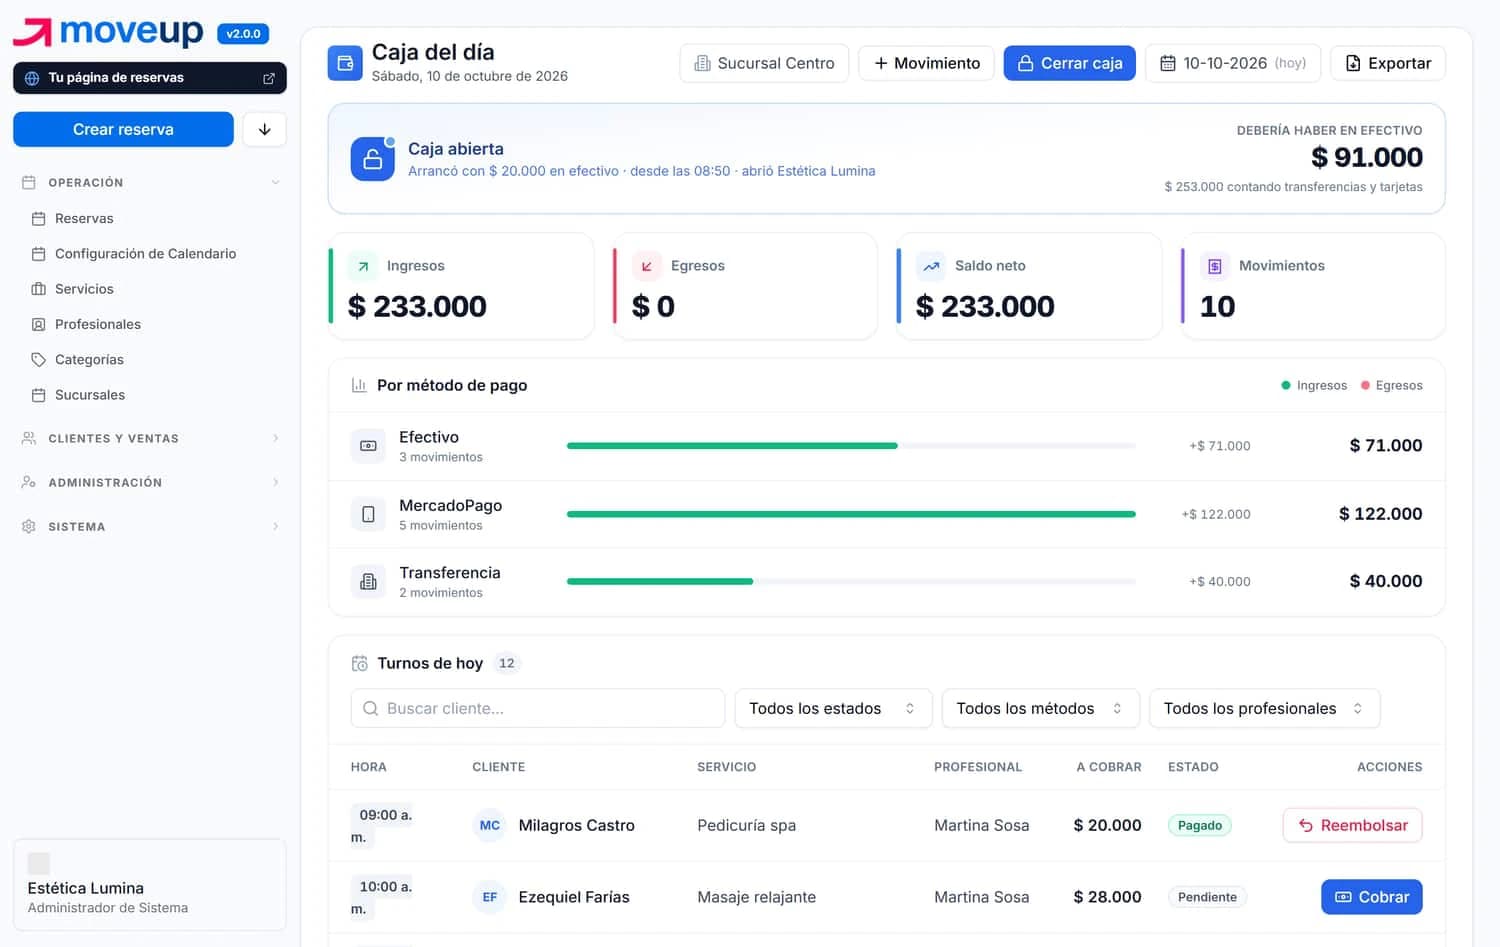Select the Sucursal Centro button

coord(764,63)
